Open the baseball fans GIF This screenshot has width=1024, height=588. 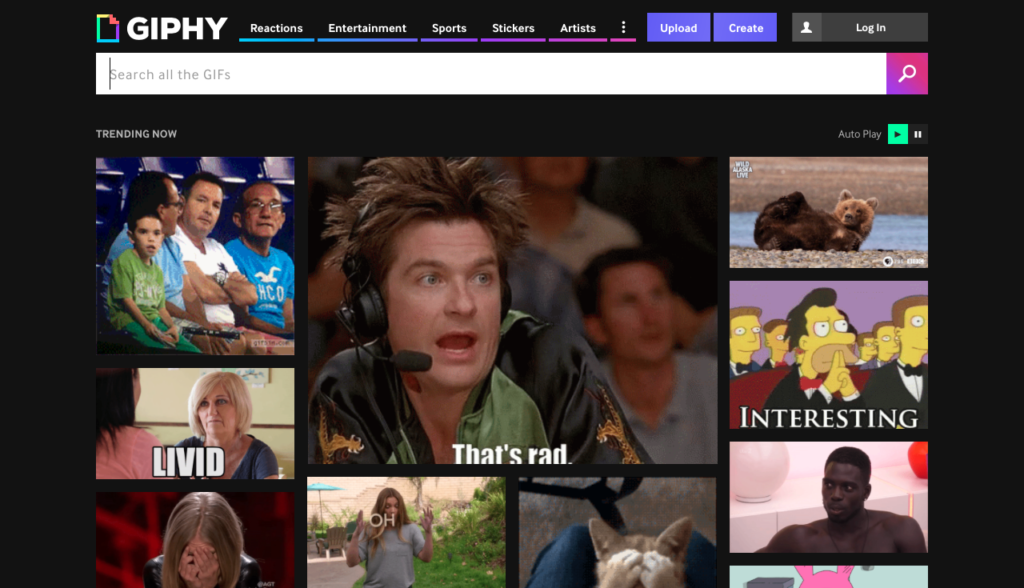pyautogui.click(x=195, y=255)
